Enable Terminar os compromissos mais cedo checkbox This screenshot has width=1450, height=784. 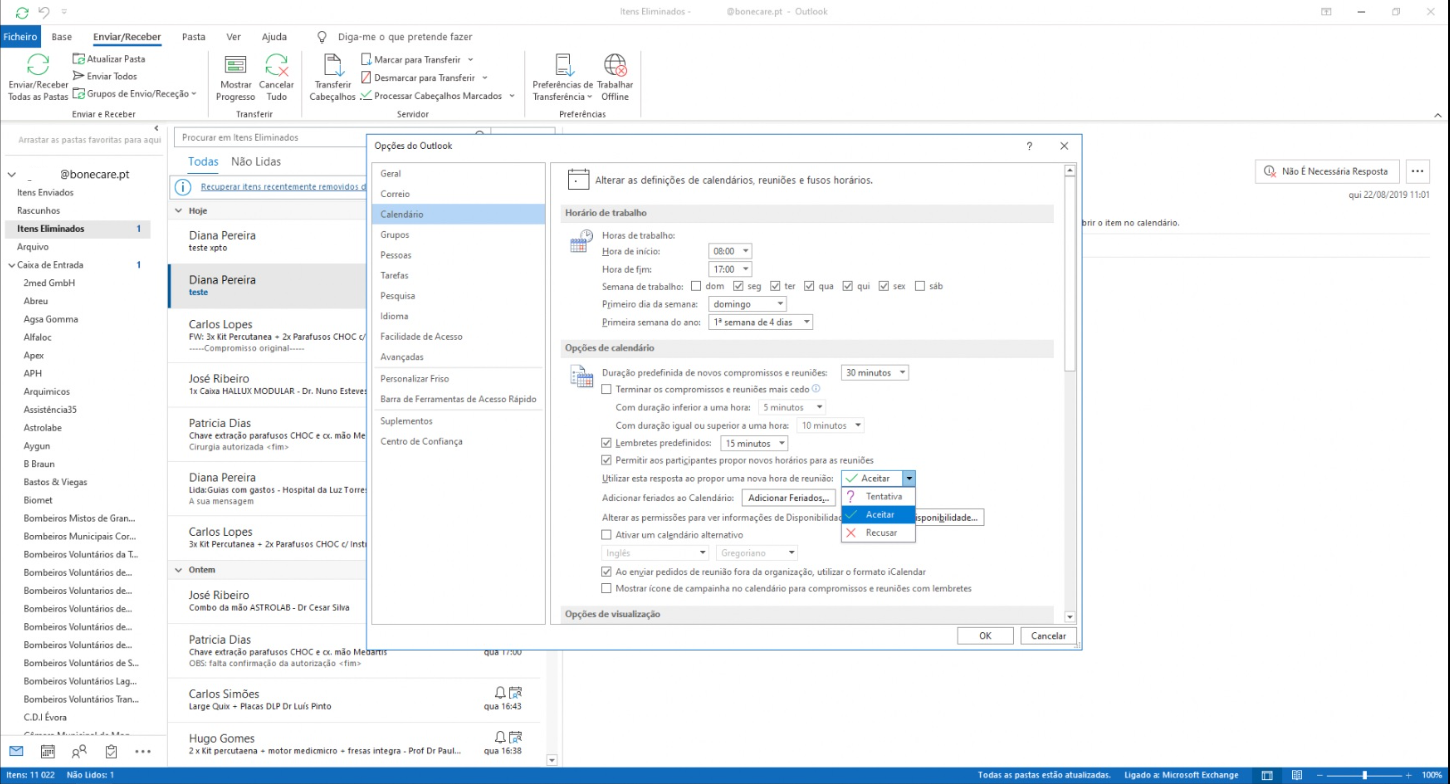pos(606,389)
